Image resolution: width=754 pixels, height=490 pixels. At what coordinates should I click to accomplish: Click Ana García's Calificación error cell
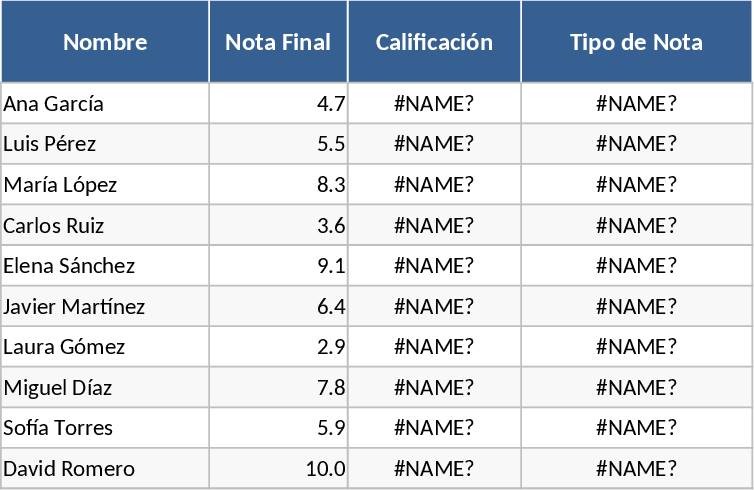click(434, 104)
